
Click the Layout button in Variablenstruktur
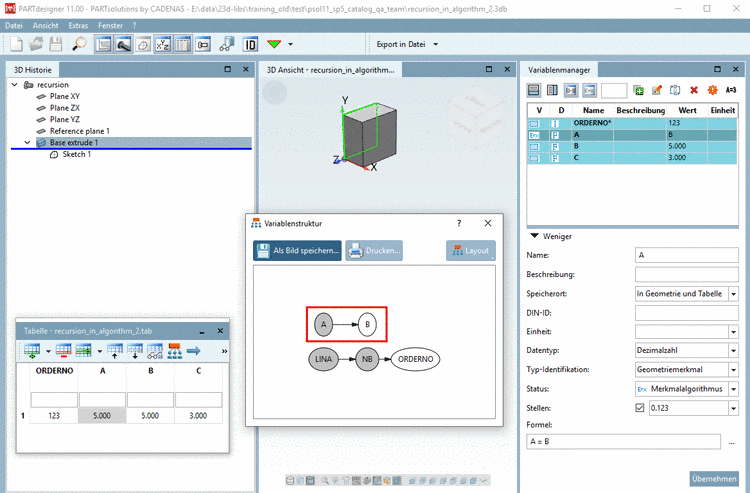tap(471, 251)
